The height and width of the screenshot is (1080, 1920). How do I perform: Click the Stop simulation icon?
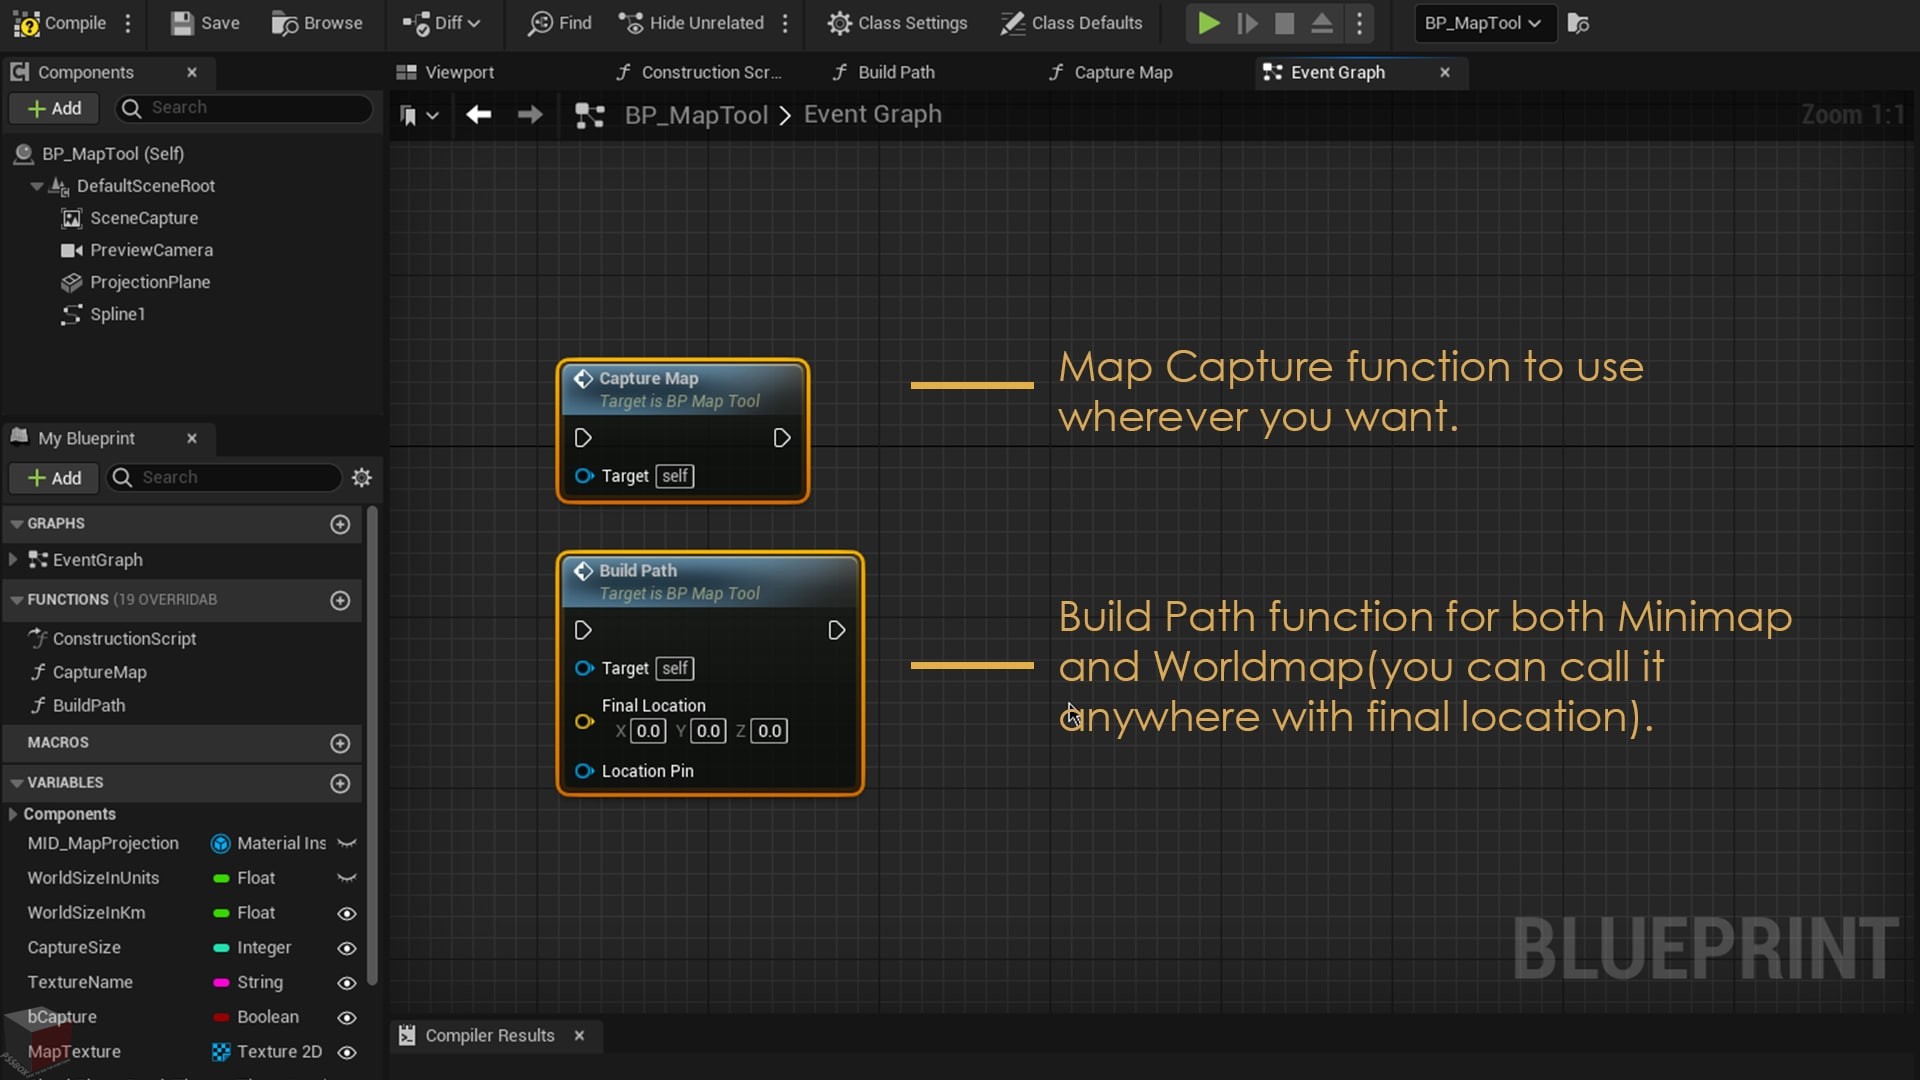click(1286, 22)
